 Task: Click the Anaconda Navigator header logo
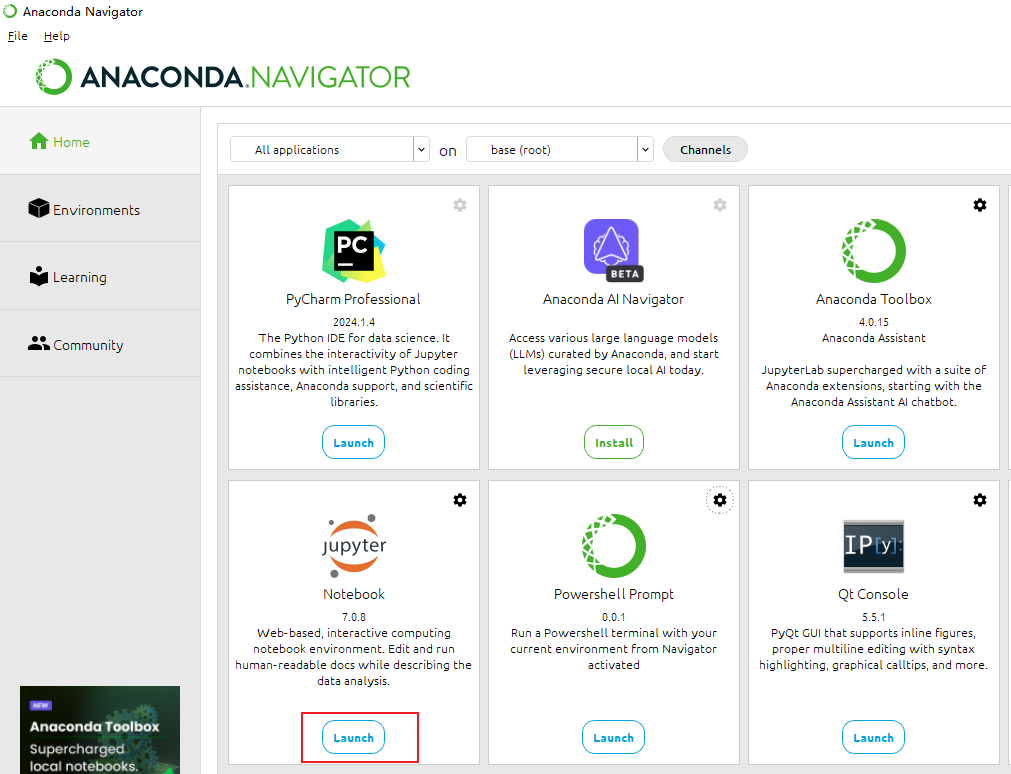[x=222, y=77]
